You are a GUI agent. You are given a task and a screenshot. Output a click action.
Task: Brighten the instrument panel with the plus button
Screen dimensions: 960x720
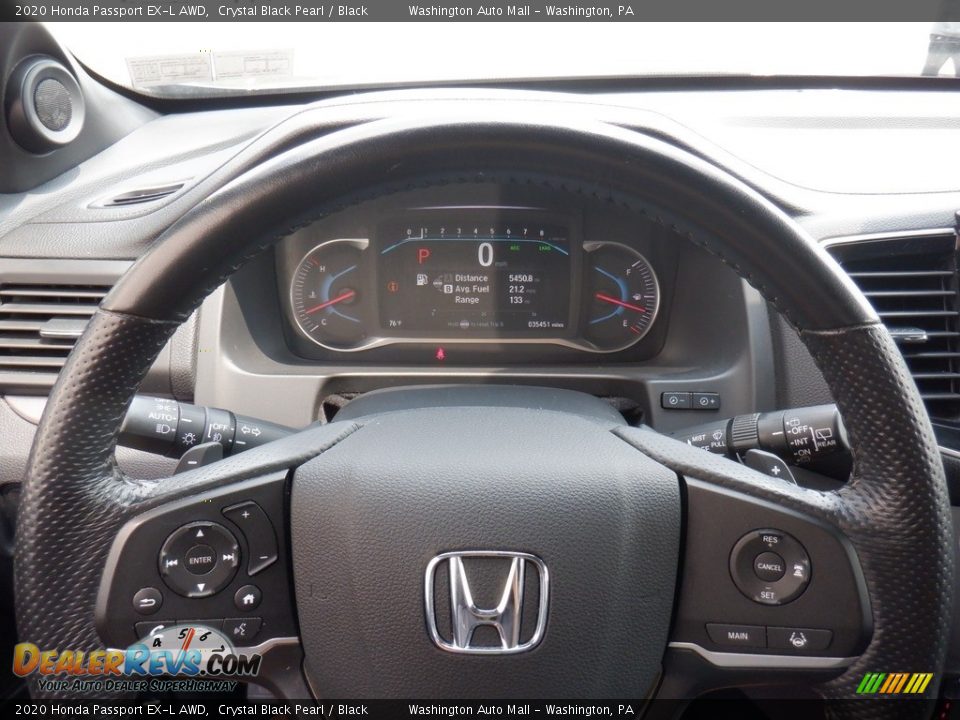pyautogui.click(x=705, y=402)
